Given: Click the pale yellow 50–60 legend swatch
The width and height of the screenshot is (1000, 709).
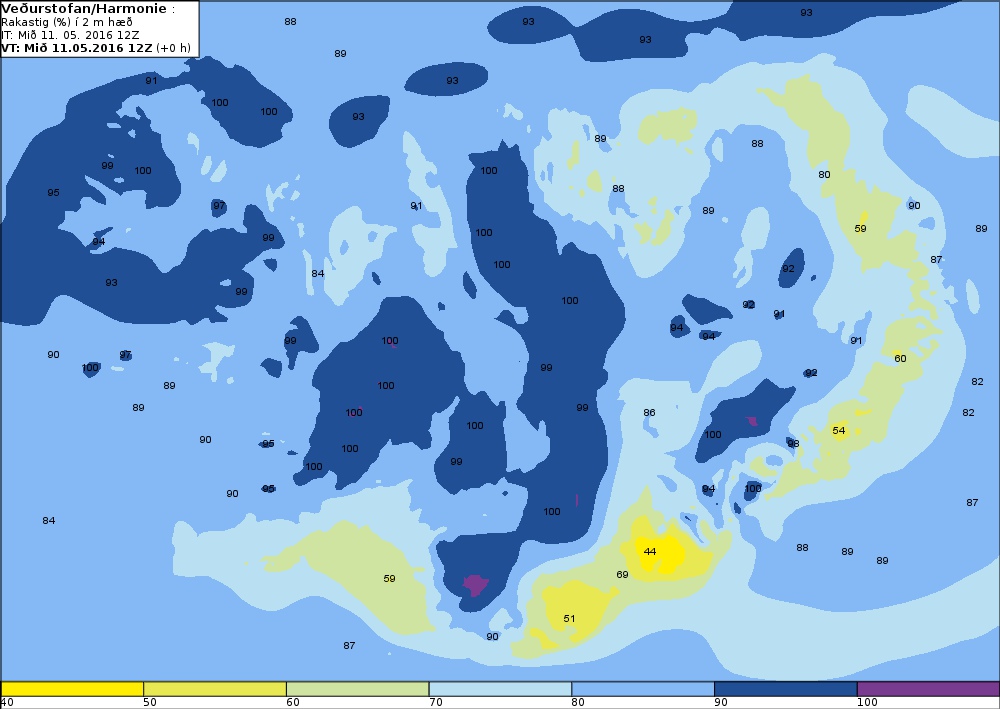Looking at the screenshot, I should pos(215,689).
